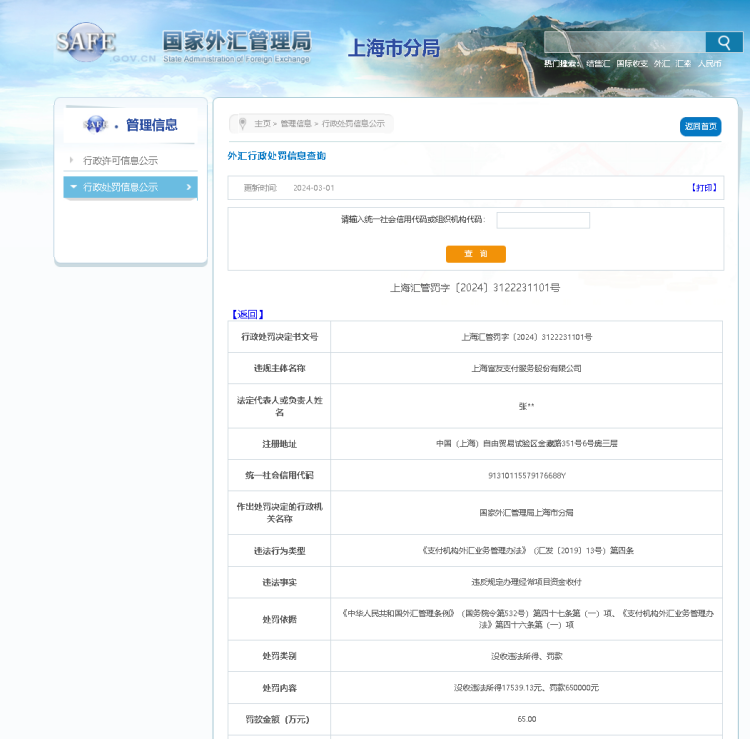Click the 违法事实 row label

(x=279, y=583)
